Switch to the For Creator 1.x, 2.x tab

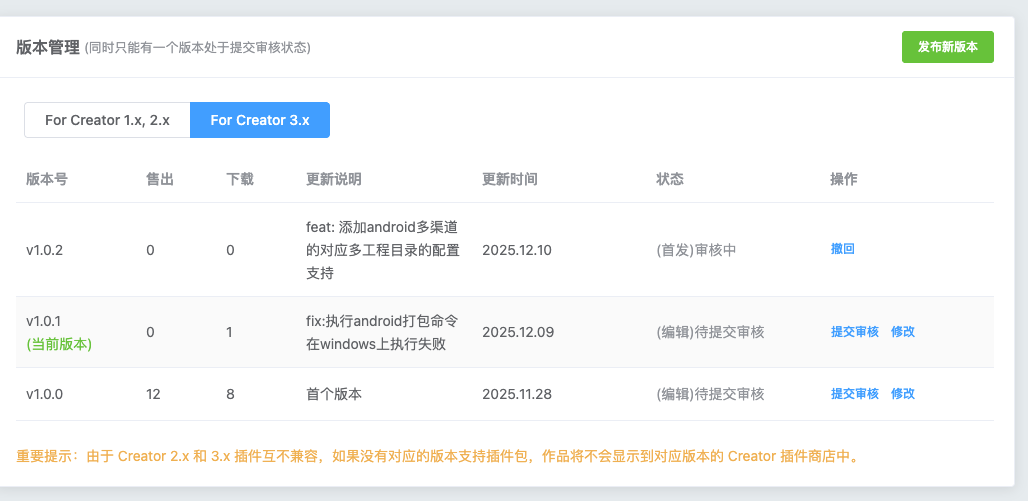tap(107, 120)
